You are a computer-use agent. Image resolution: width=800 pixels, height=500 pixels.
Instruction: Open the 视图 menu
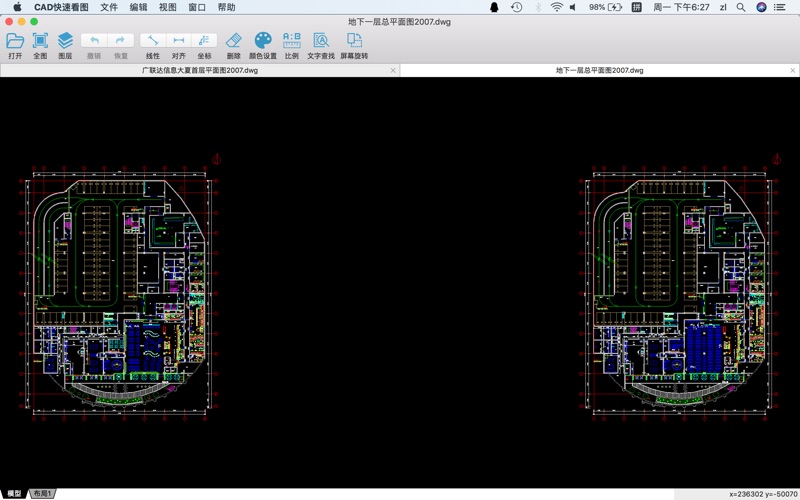tap(167, 7)
